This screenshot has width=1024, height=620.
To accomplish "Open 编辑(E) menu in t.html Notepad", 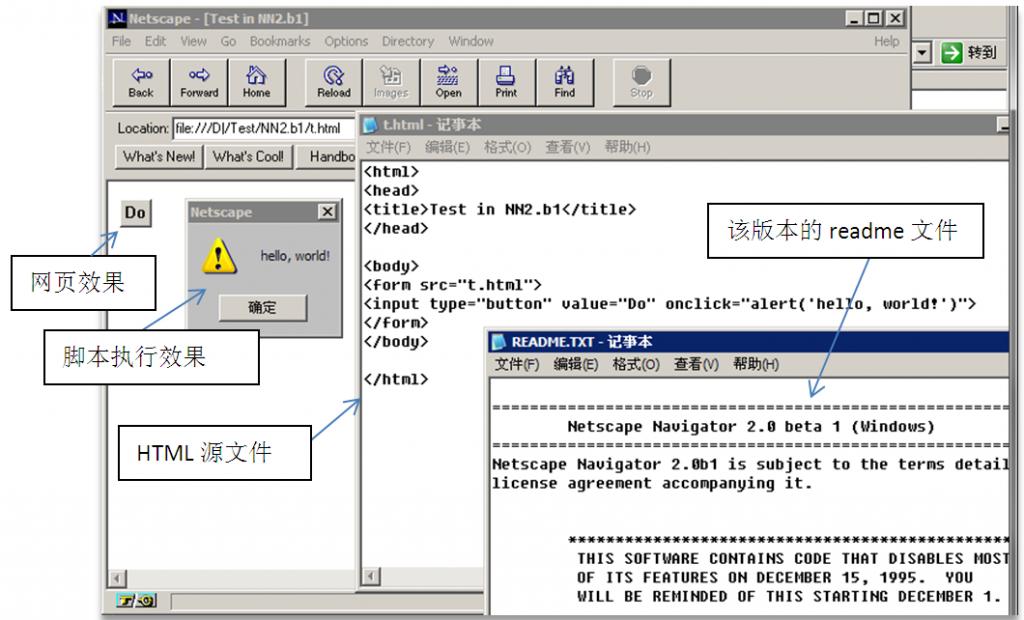I will pyautogui.click(x=447, y=147).
